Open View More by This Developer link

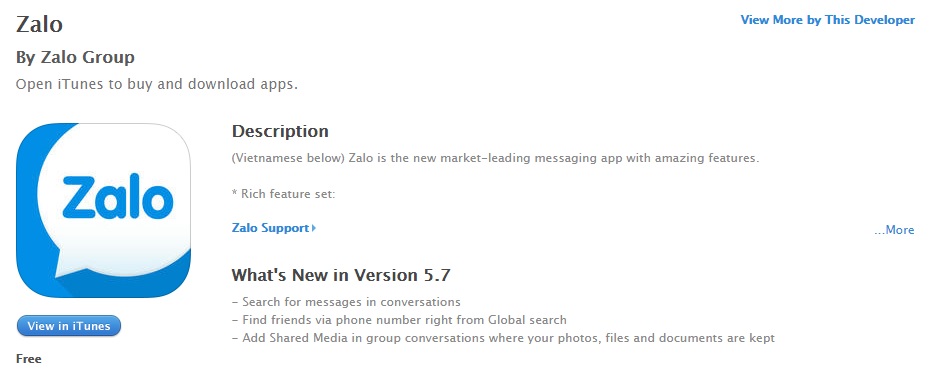pyautogui.click(x=827, y=20)
